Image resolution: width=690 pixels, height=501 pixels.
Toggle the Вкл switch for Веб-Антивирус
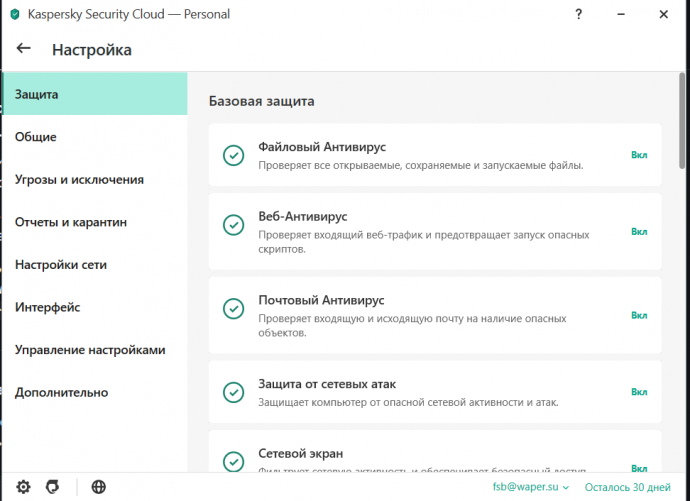point(639,231)
